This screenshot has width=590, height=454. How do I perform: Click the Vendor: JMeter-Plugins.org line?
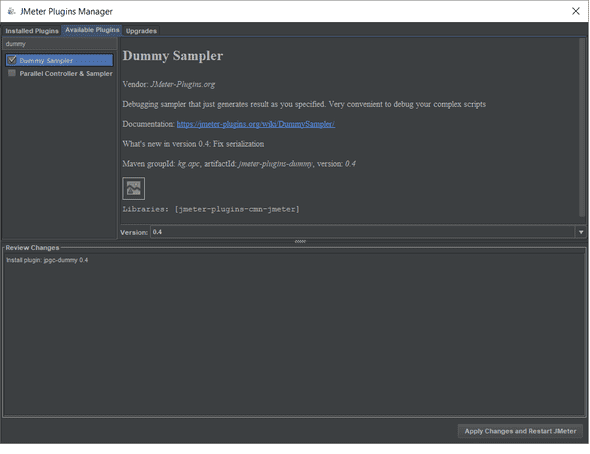point(169,84)
